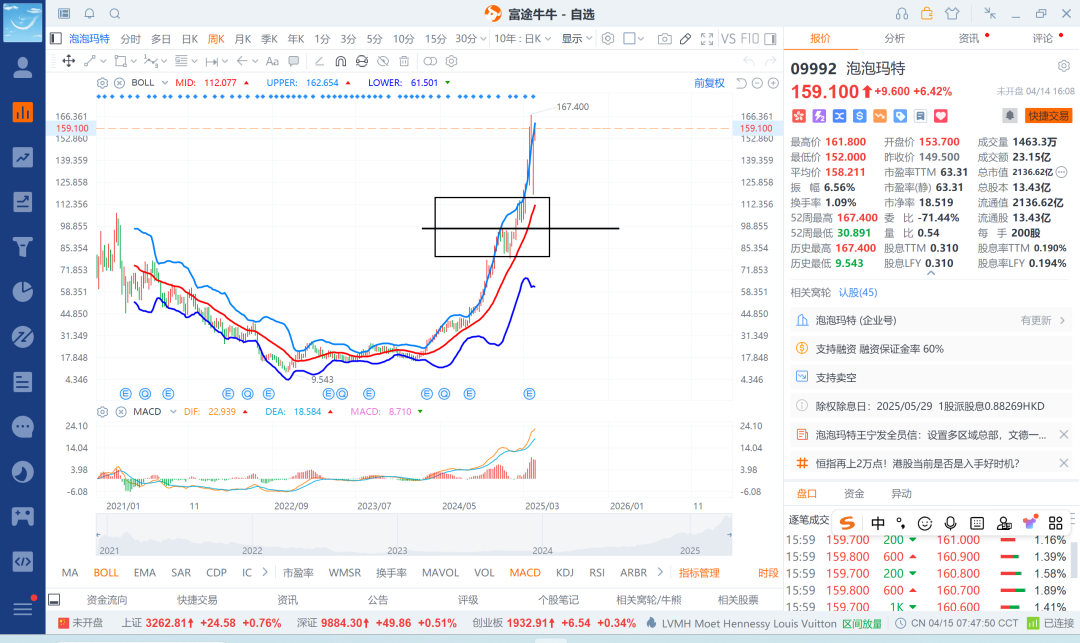Toggle the F10 info view
This screenshot has width=1080, height=643.
point(750,39)
